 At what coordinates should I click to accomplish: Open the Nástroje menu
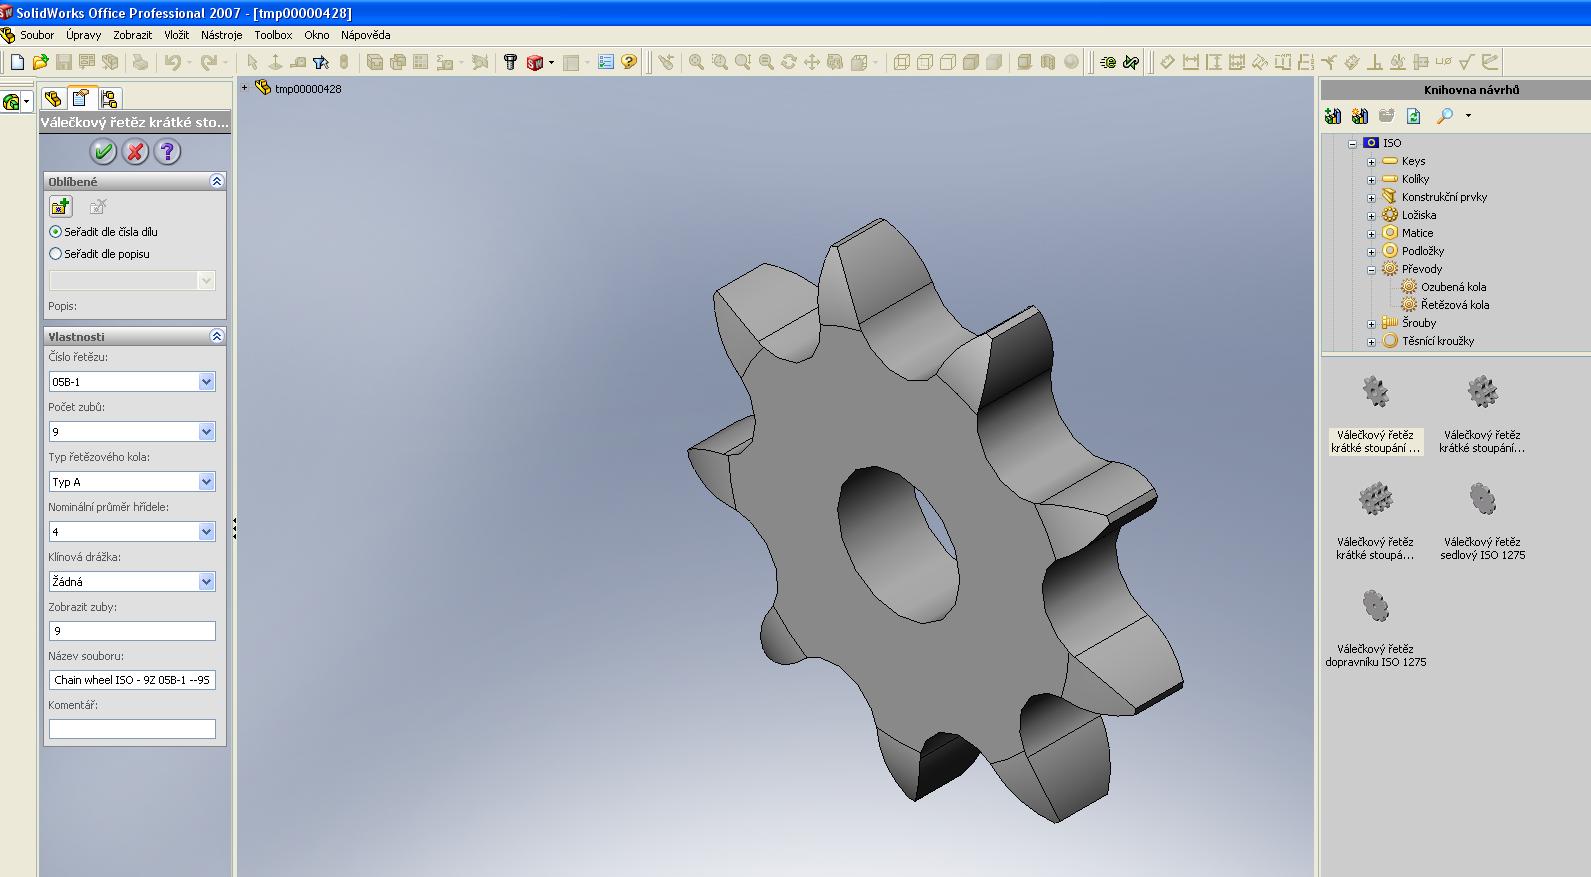pyautogui.click(x=221, y=35)
